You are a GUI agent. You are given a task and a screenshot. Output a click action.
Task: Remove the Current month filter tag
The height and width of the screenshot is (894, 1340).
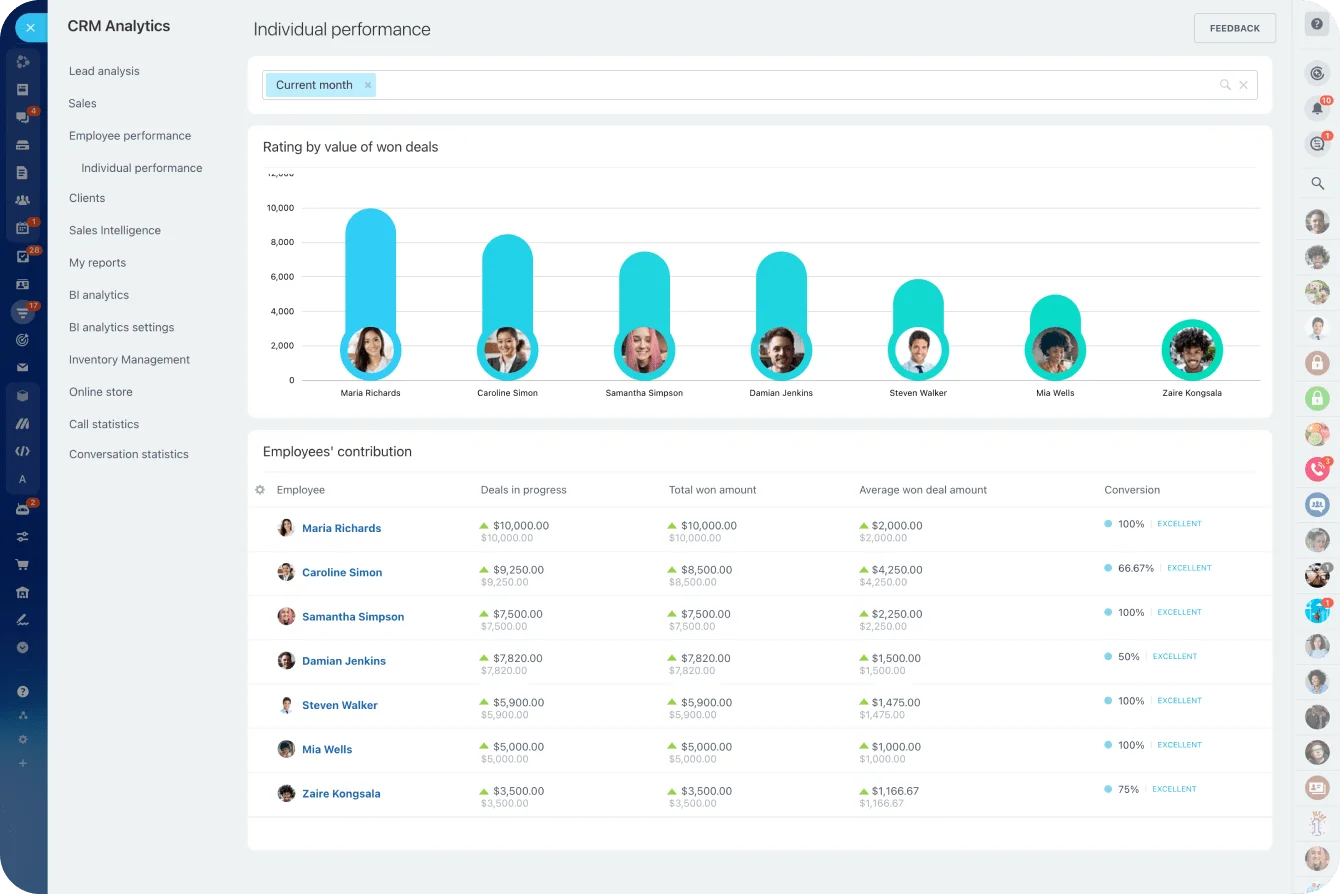367,85
